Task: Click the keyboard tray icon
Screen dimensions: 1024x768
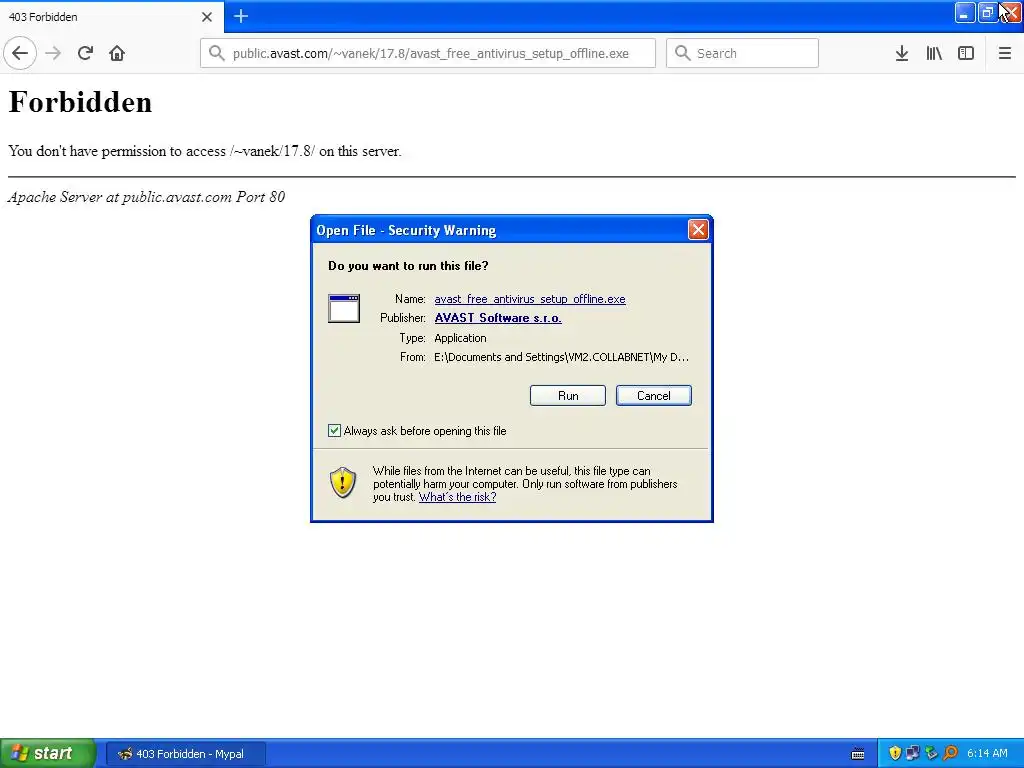Action: [858, 754]
